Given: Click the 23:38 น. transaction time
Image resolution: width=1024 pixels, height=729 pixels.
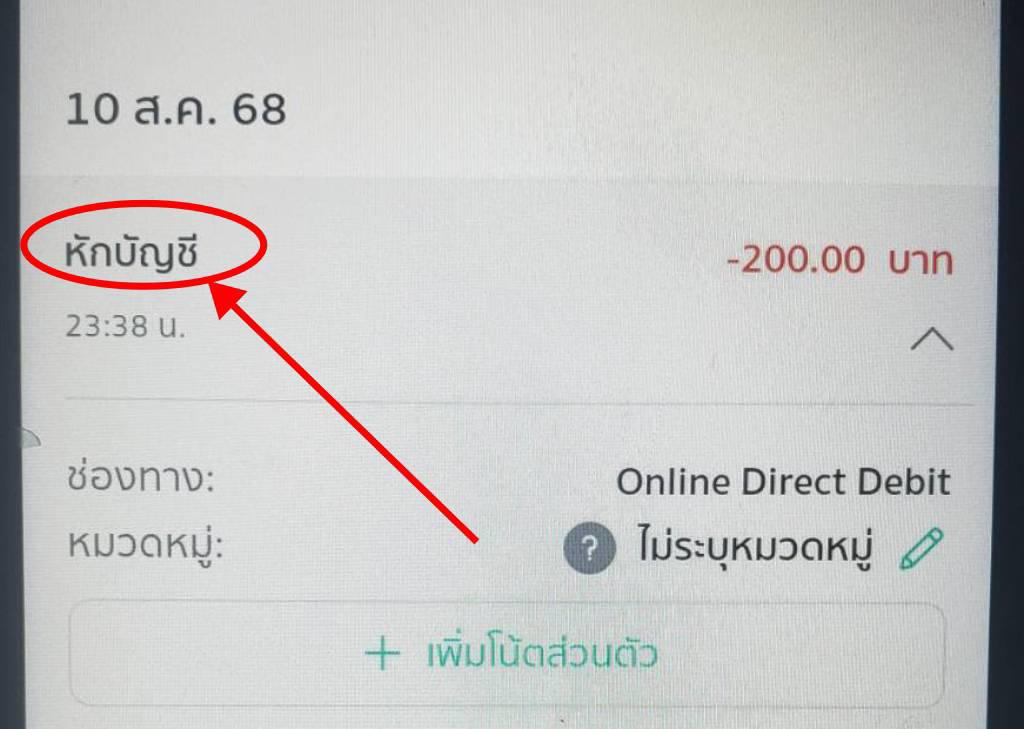Looking at the screenshot, I should [x=125, y=325].
